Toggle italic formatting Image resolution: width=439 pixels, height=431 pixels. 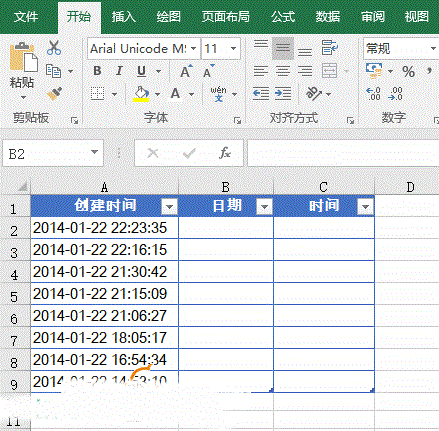click(x=119, y=71)
